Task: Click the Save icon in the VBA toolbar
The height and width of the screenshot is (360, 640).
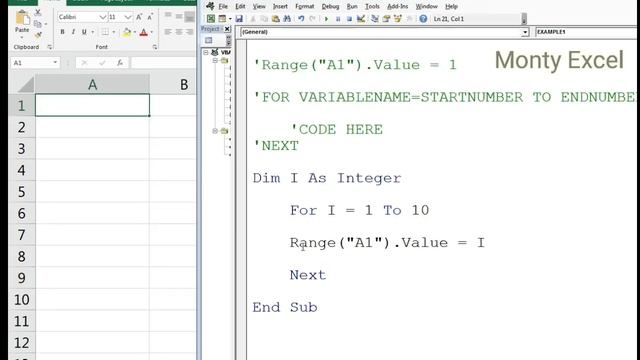Action: [x=239, y=18]
